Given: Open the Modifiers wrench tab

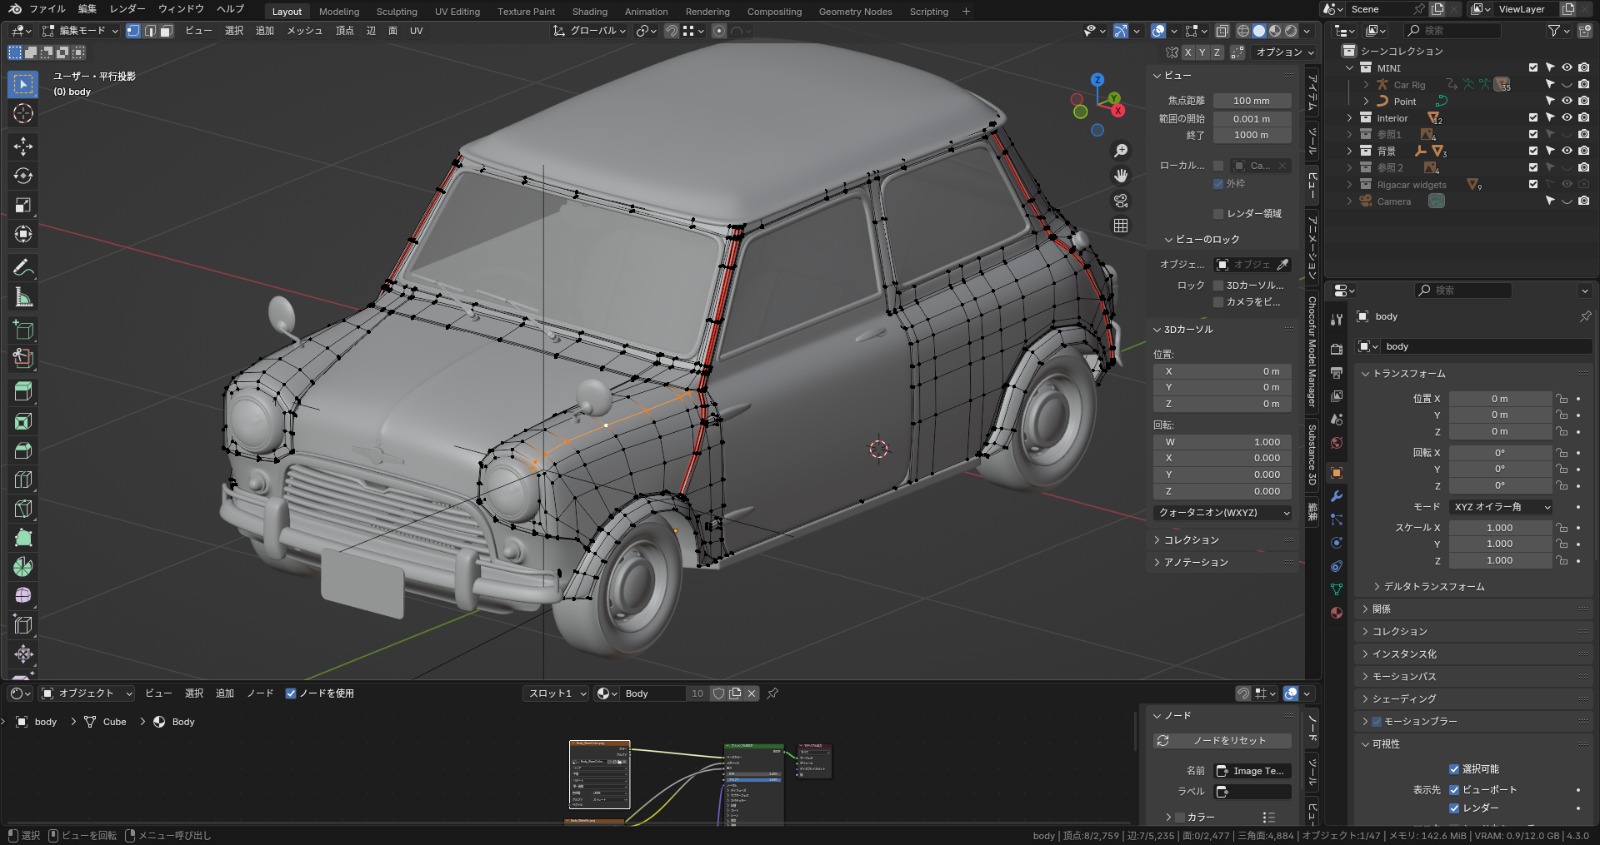Looking at the screenshot, I should [1337, 496].
